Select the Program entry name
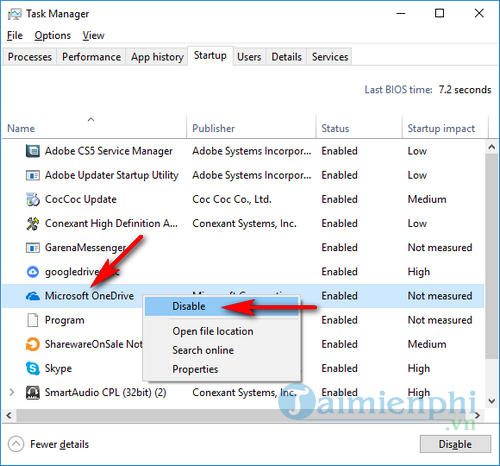This screenshot has width=500, height=466. click(65, 320)
